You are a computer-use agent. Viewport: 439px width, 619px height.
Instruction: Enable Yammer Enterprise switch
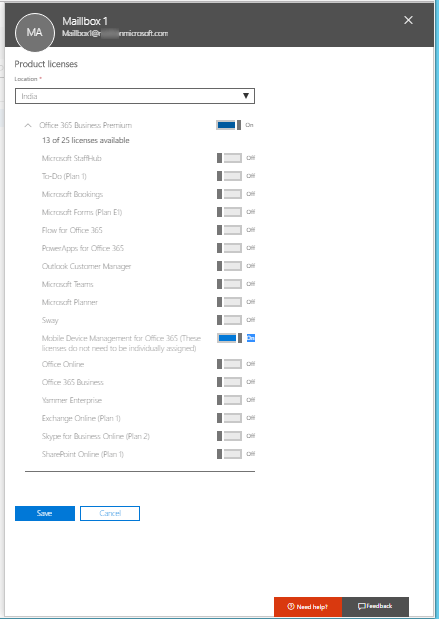pos(229,400)
